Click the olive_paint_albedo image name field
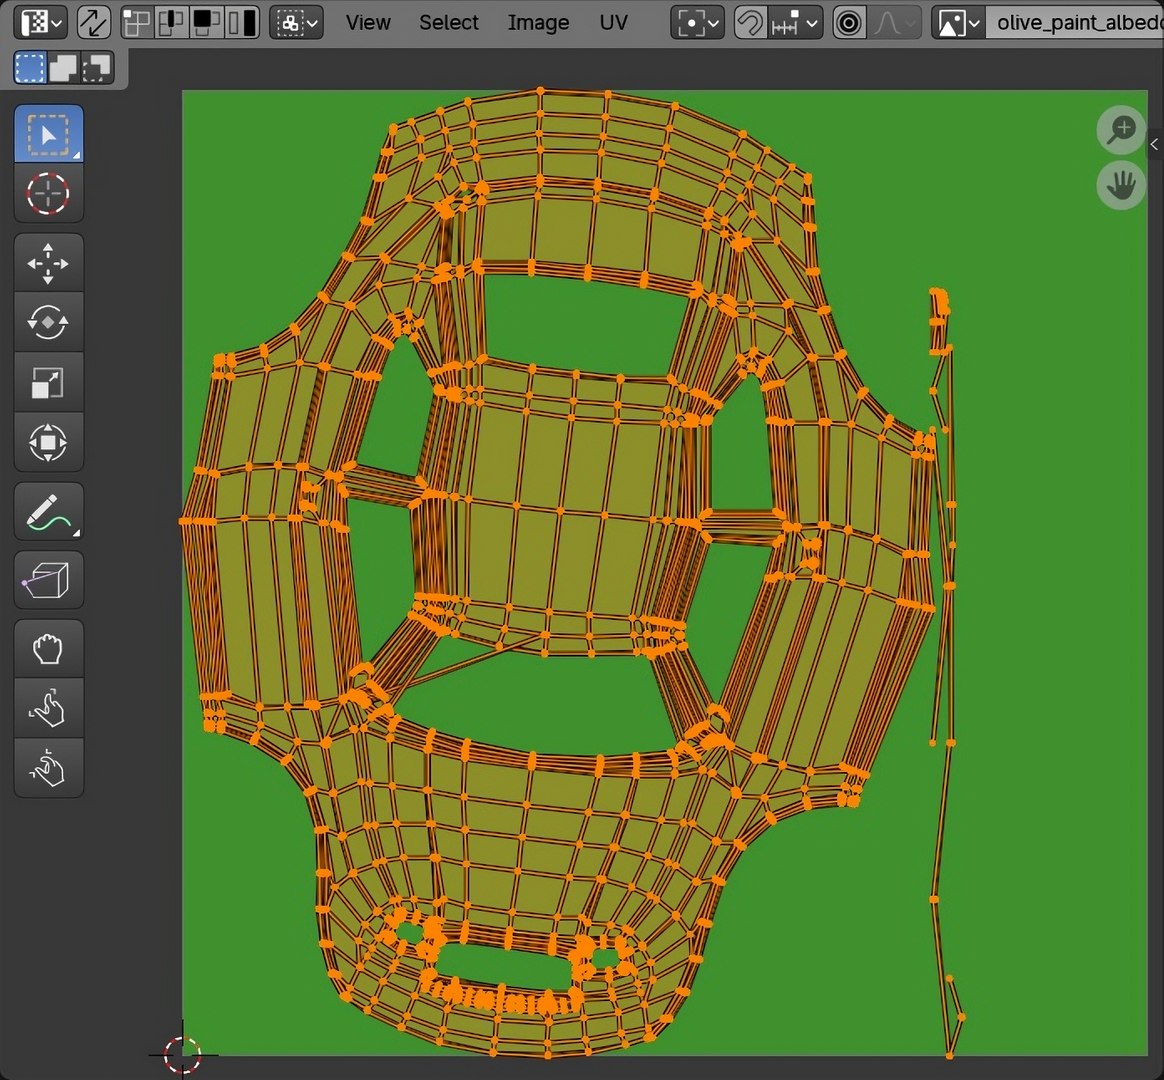Screen dimensions: 1164x1080 pyautogui.click(x=1075, y=23)
